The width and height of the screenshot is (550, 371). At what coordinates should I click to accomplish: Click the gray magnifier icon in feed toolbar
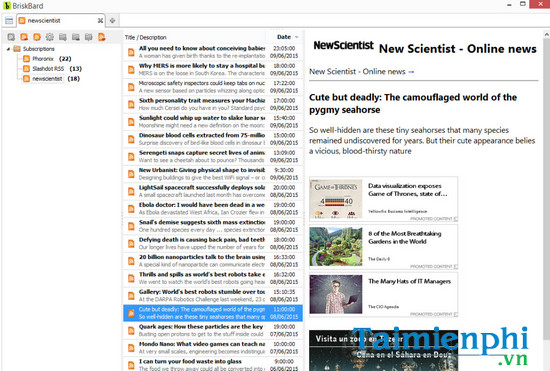pyautogui.click(x=11, y=37)
